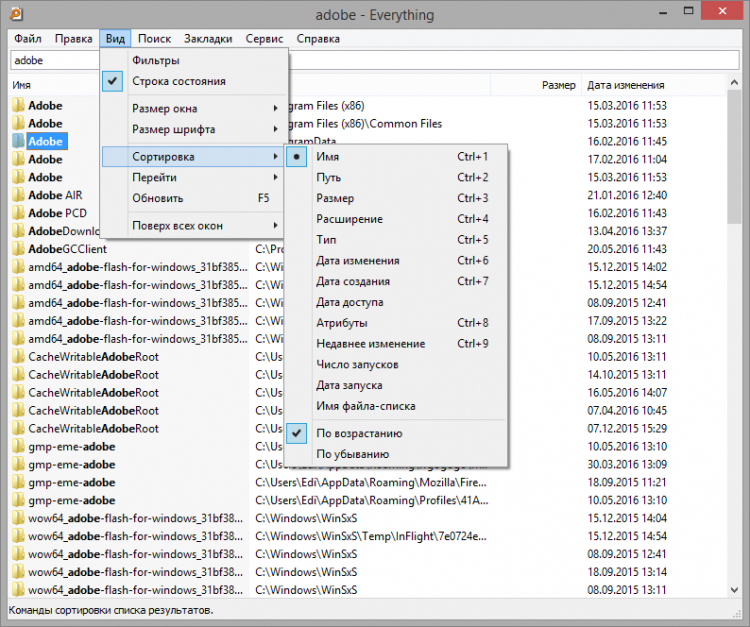Viewport: 750px width, 627px height.
Task: Click the path ending in Mozilla\Fire...
Action: (371, 483)
